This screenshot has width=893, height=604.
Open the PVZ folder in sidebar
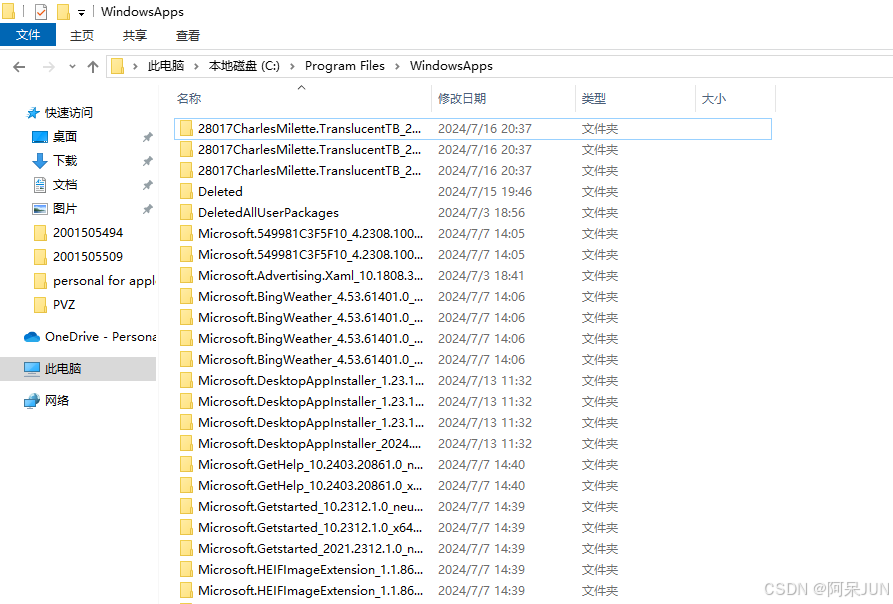pos(64,305)
